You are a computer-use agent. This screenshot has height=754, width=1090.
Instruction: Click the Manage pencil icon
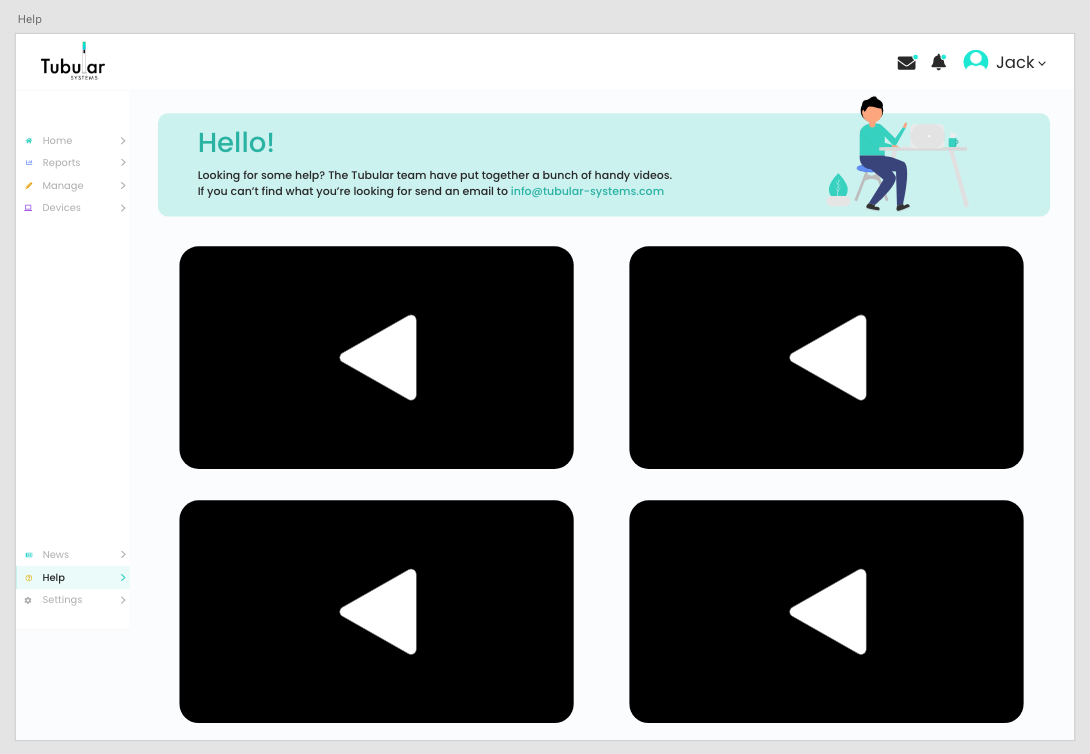point(29,186)
